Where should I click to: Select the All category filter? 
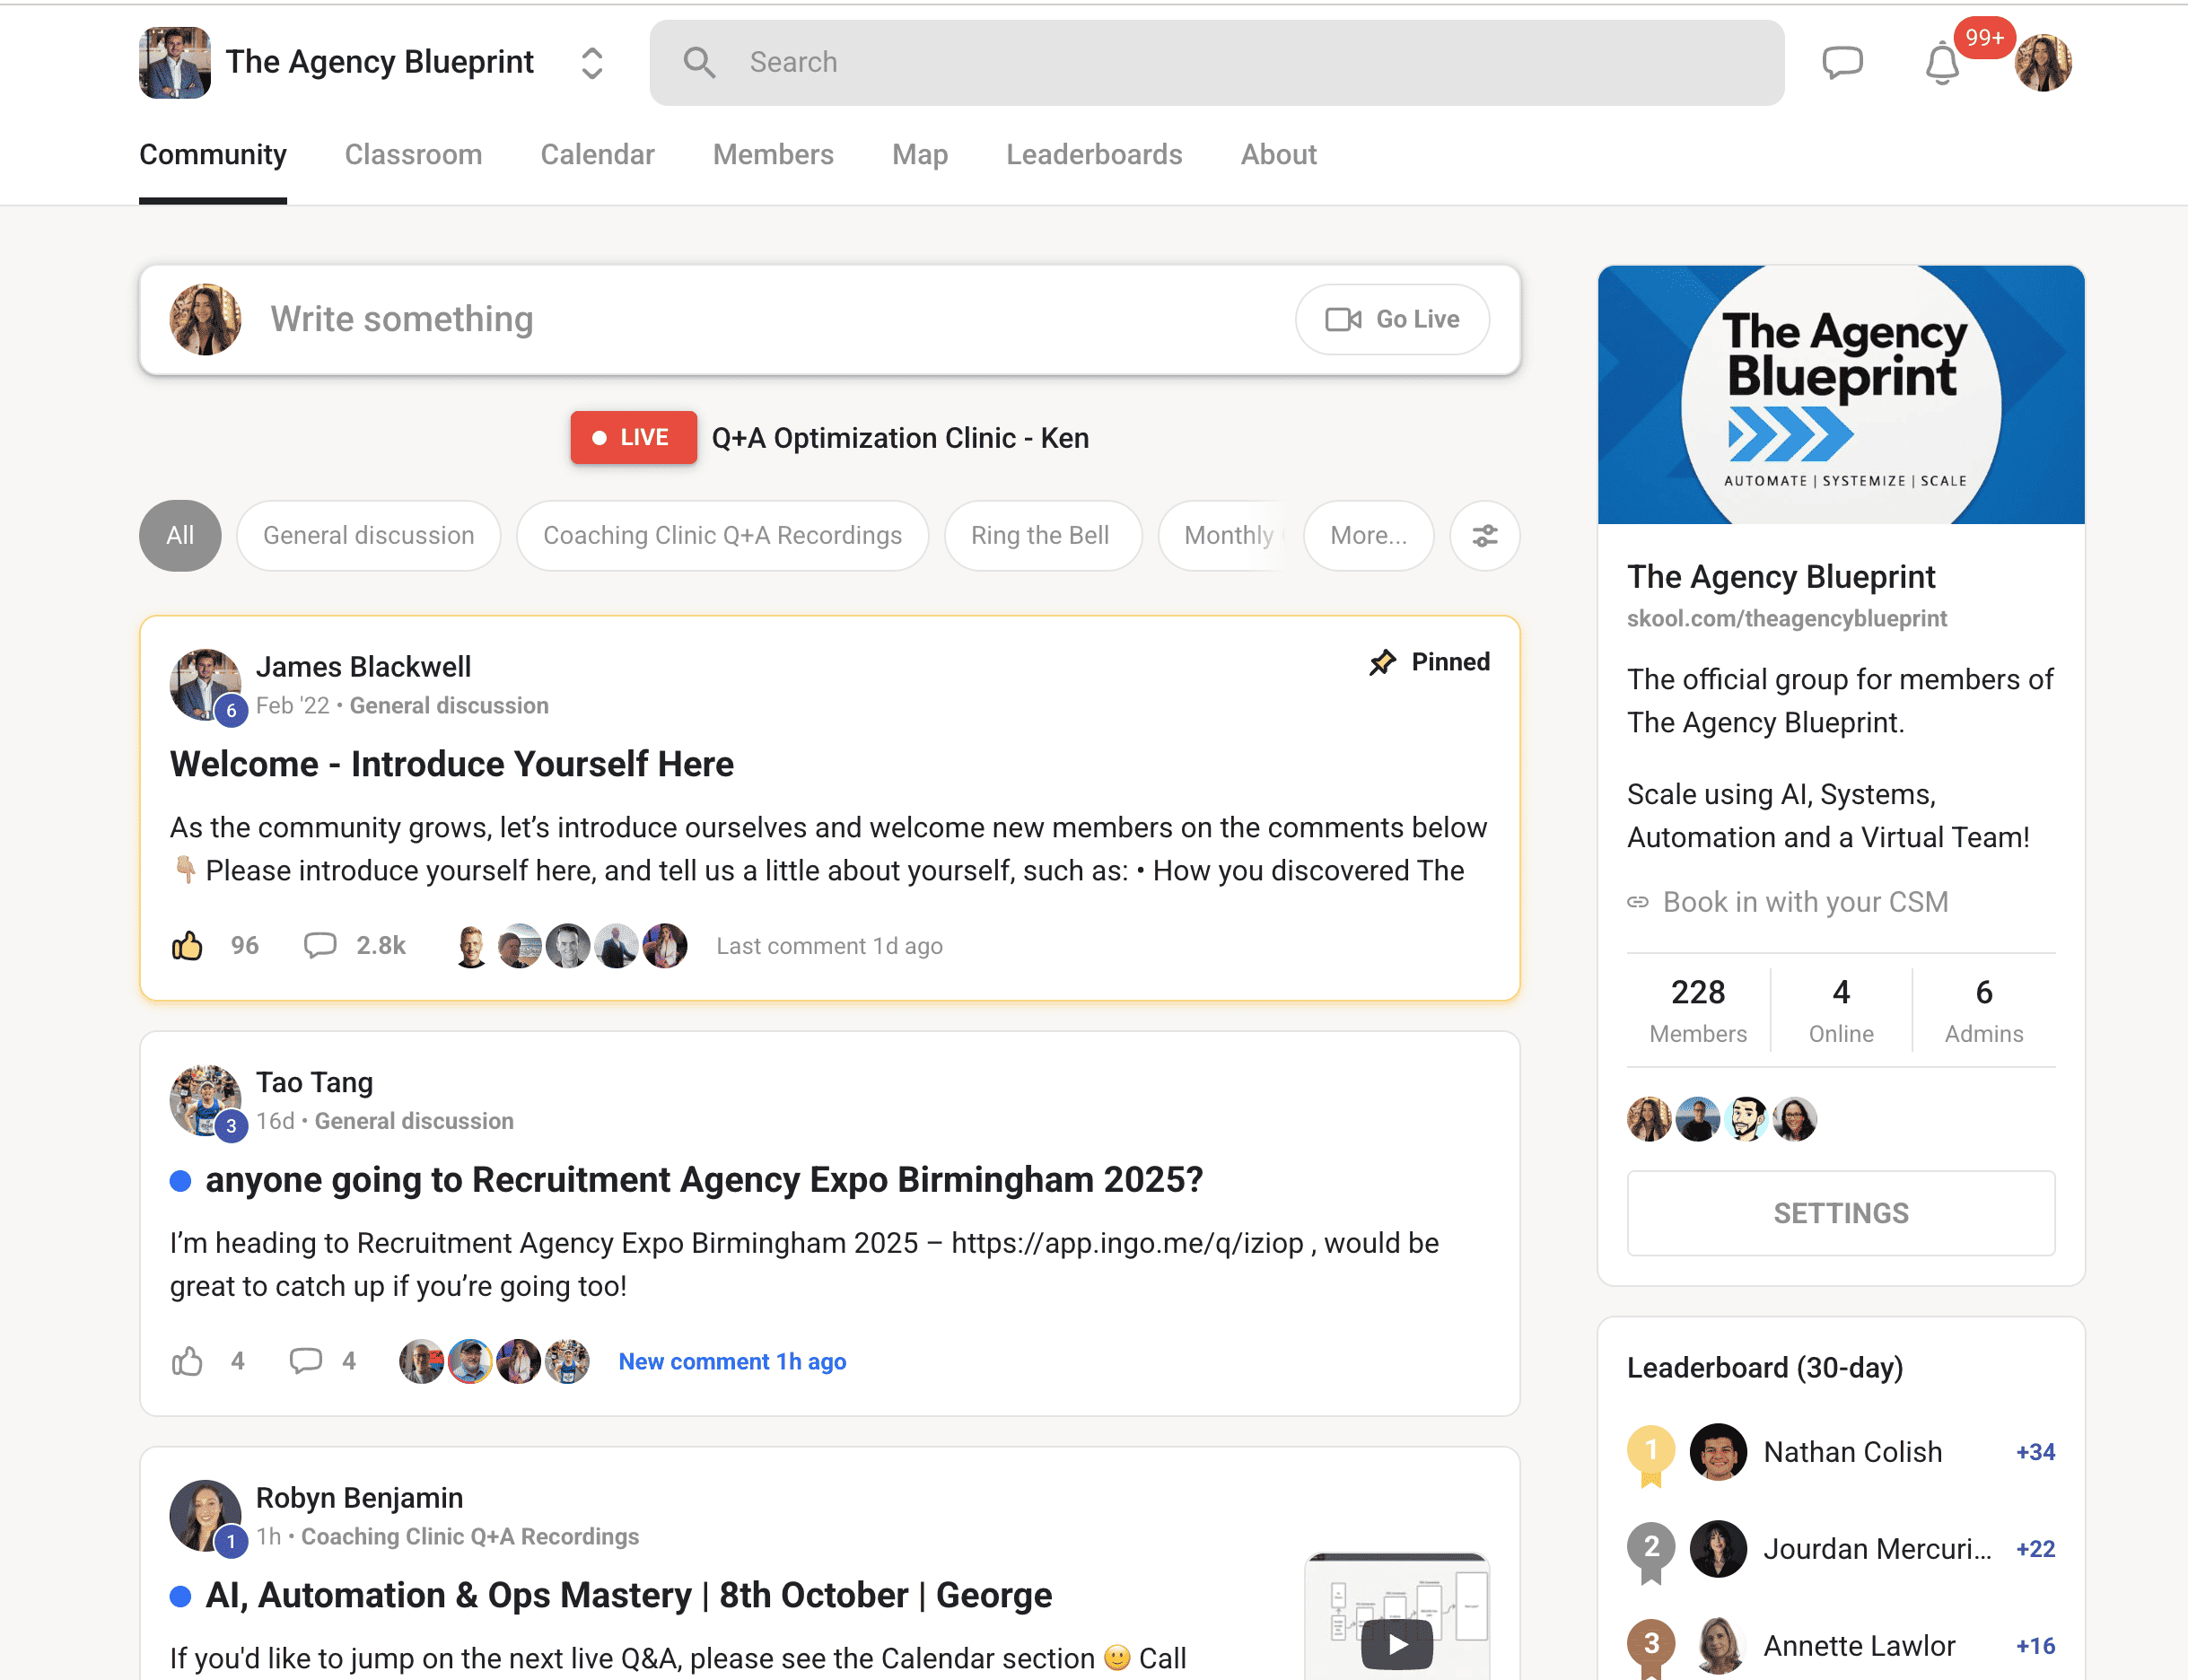pyautogui.click(x=180, y=536)
